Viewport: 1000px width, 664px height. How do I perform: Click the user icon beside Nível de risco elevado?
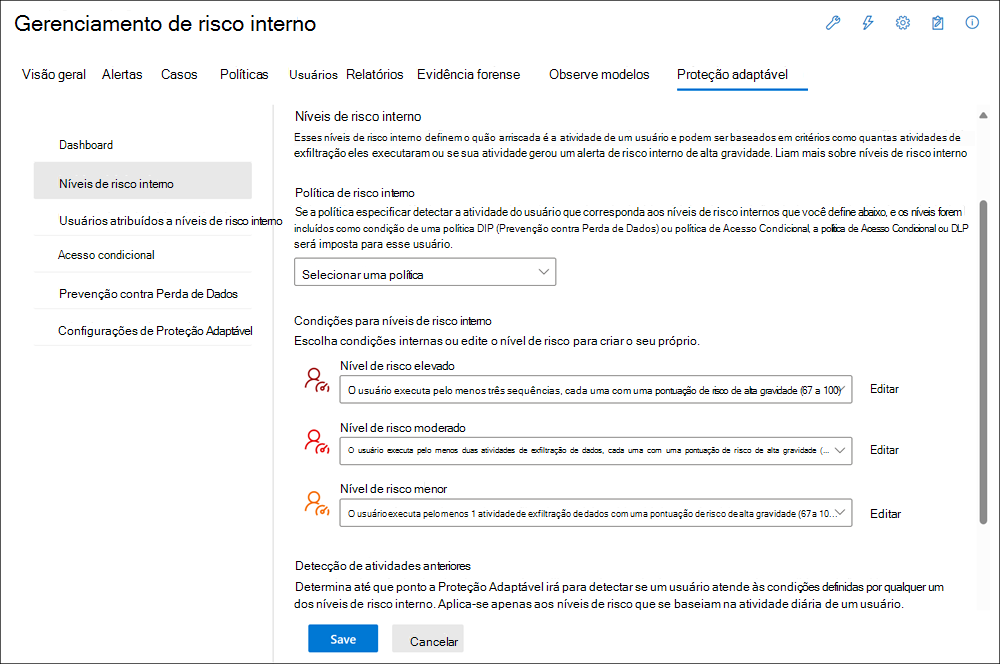tap(315, 381)
